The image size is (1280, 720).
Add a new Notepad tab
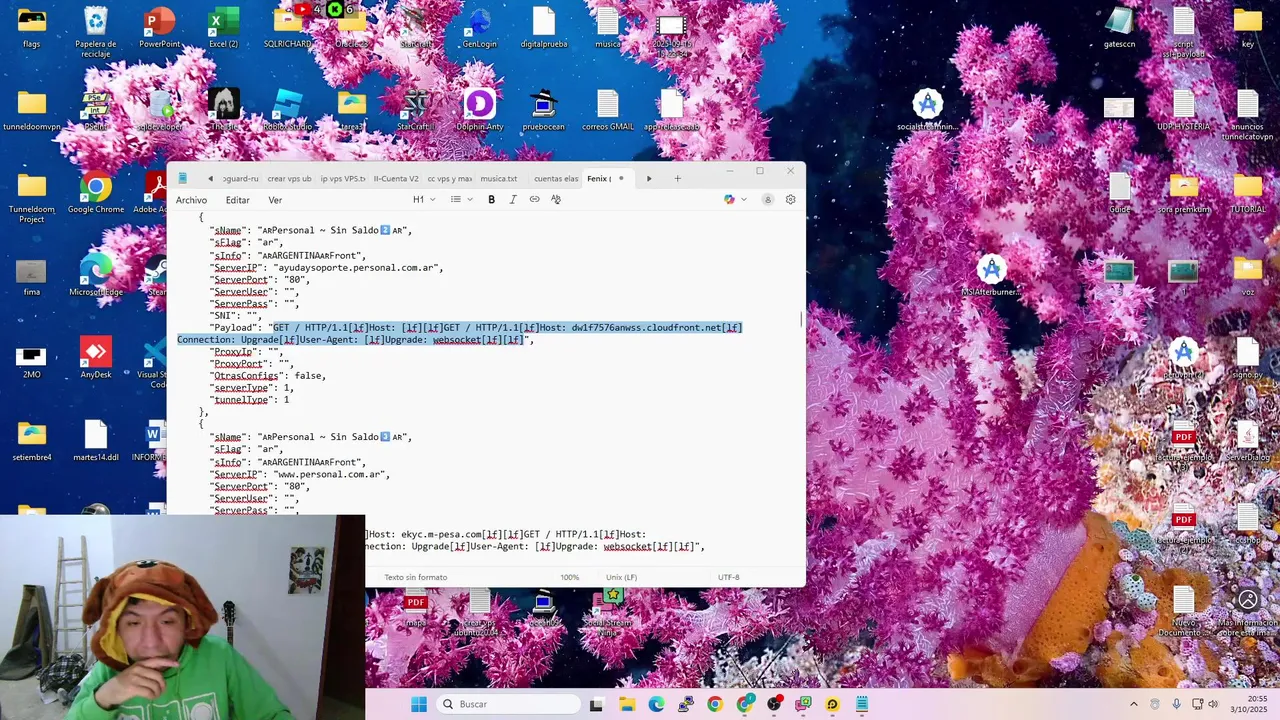click(x=677, y=179)
